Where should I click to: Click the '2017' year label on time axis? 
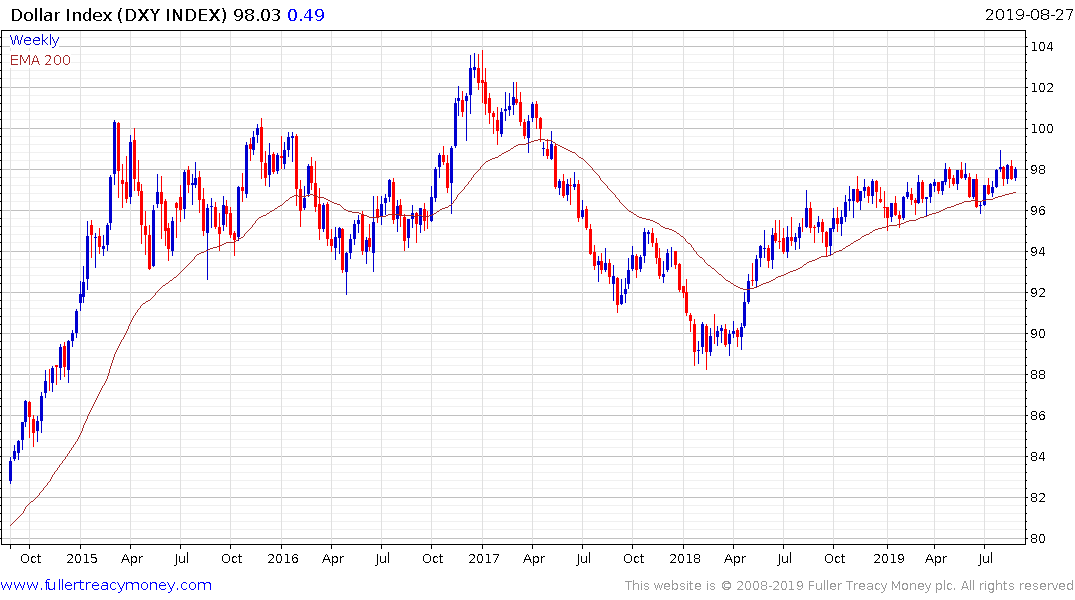[x=484, y=559]
